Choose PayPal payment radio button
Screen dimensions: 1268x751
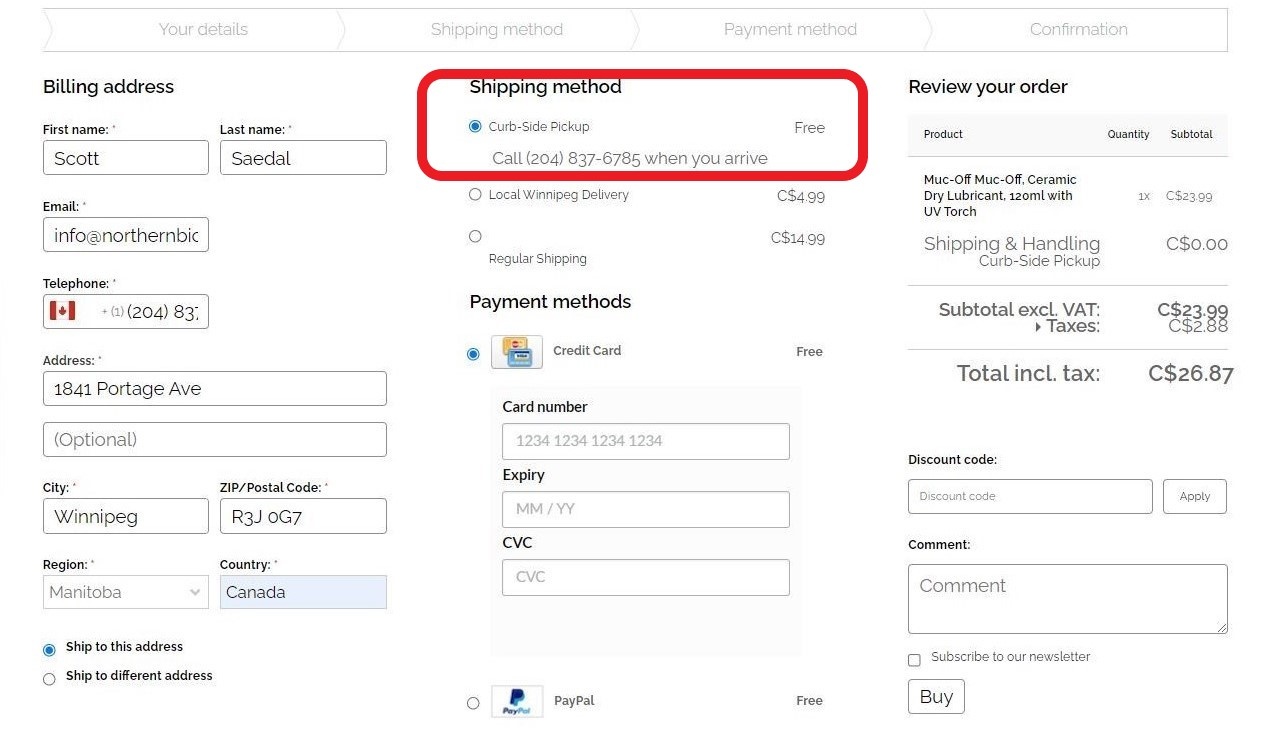[x=474, y=703]
